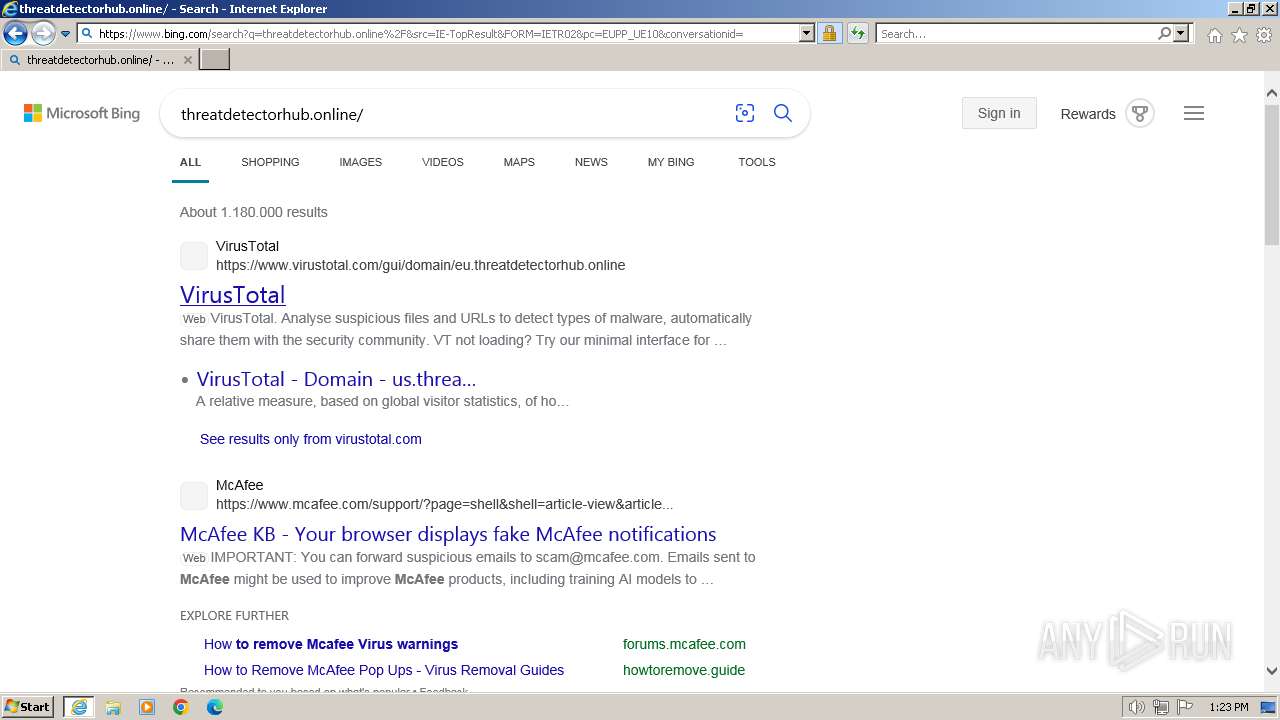Click See results only from virustotal.com

click(311, 439)
